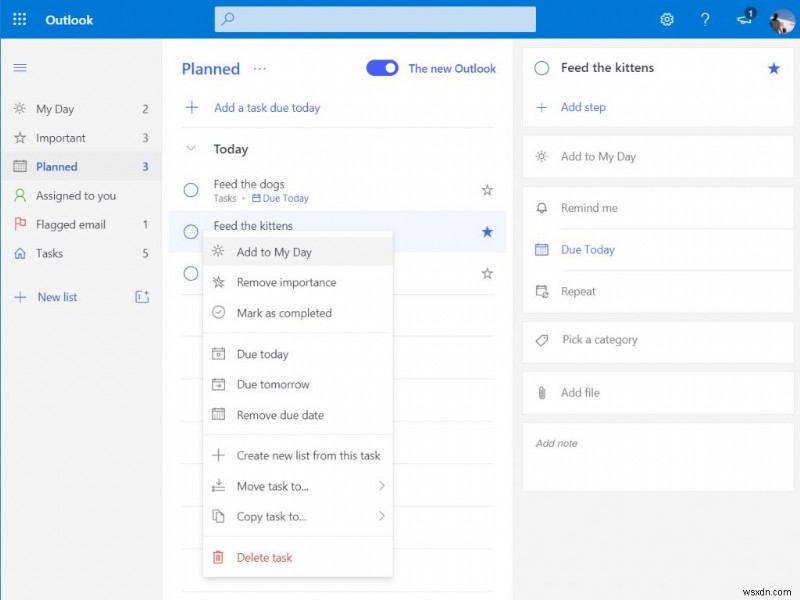Screen dimensions: 800x600
Task: Attach a file using the paperclip icon
Action: pyautogui.click(x=541, y=392)
